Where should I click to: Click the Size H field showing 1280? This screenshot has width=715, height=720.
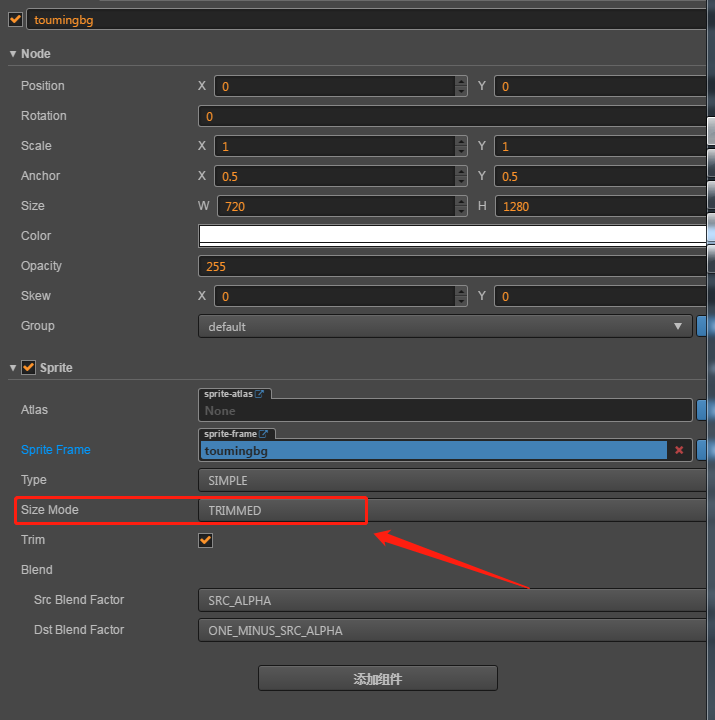[x=601, y=206]
